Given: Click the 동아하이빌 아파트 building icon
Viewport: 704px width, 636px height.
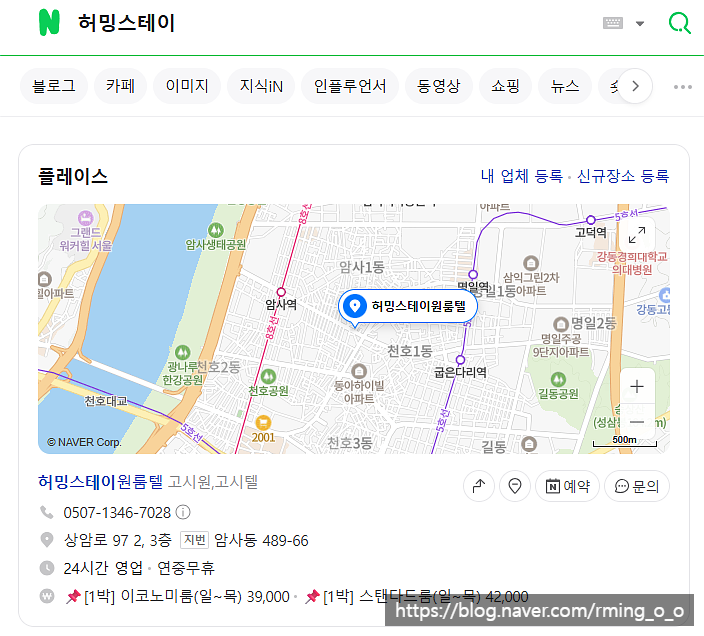Looking at the screenshot, I should (x=359, y=371).
